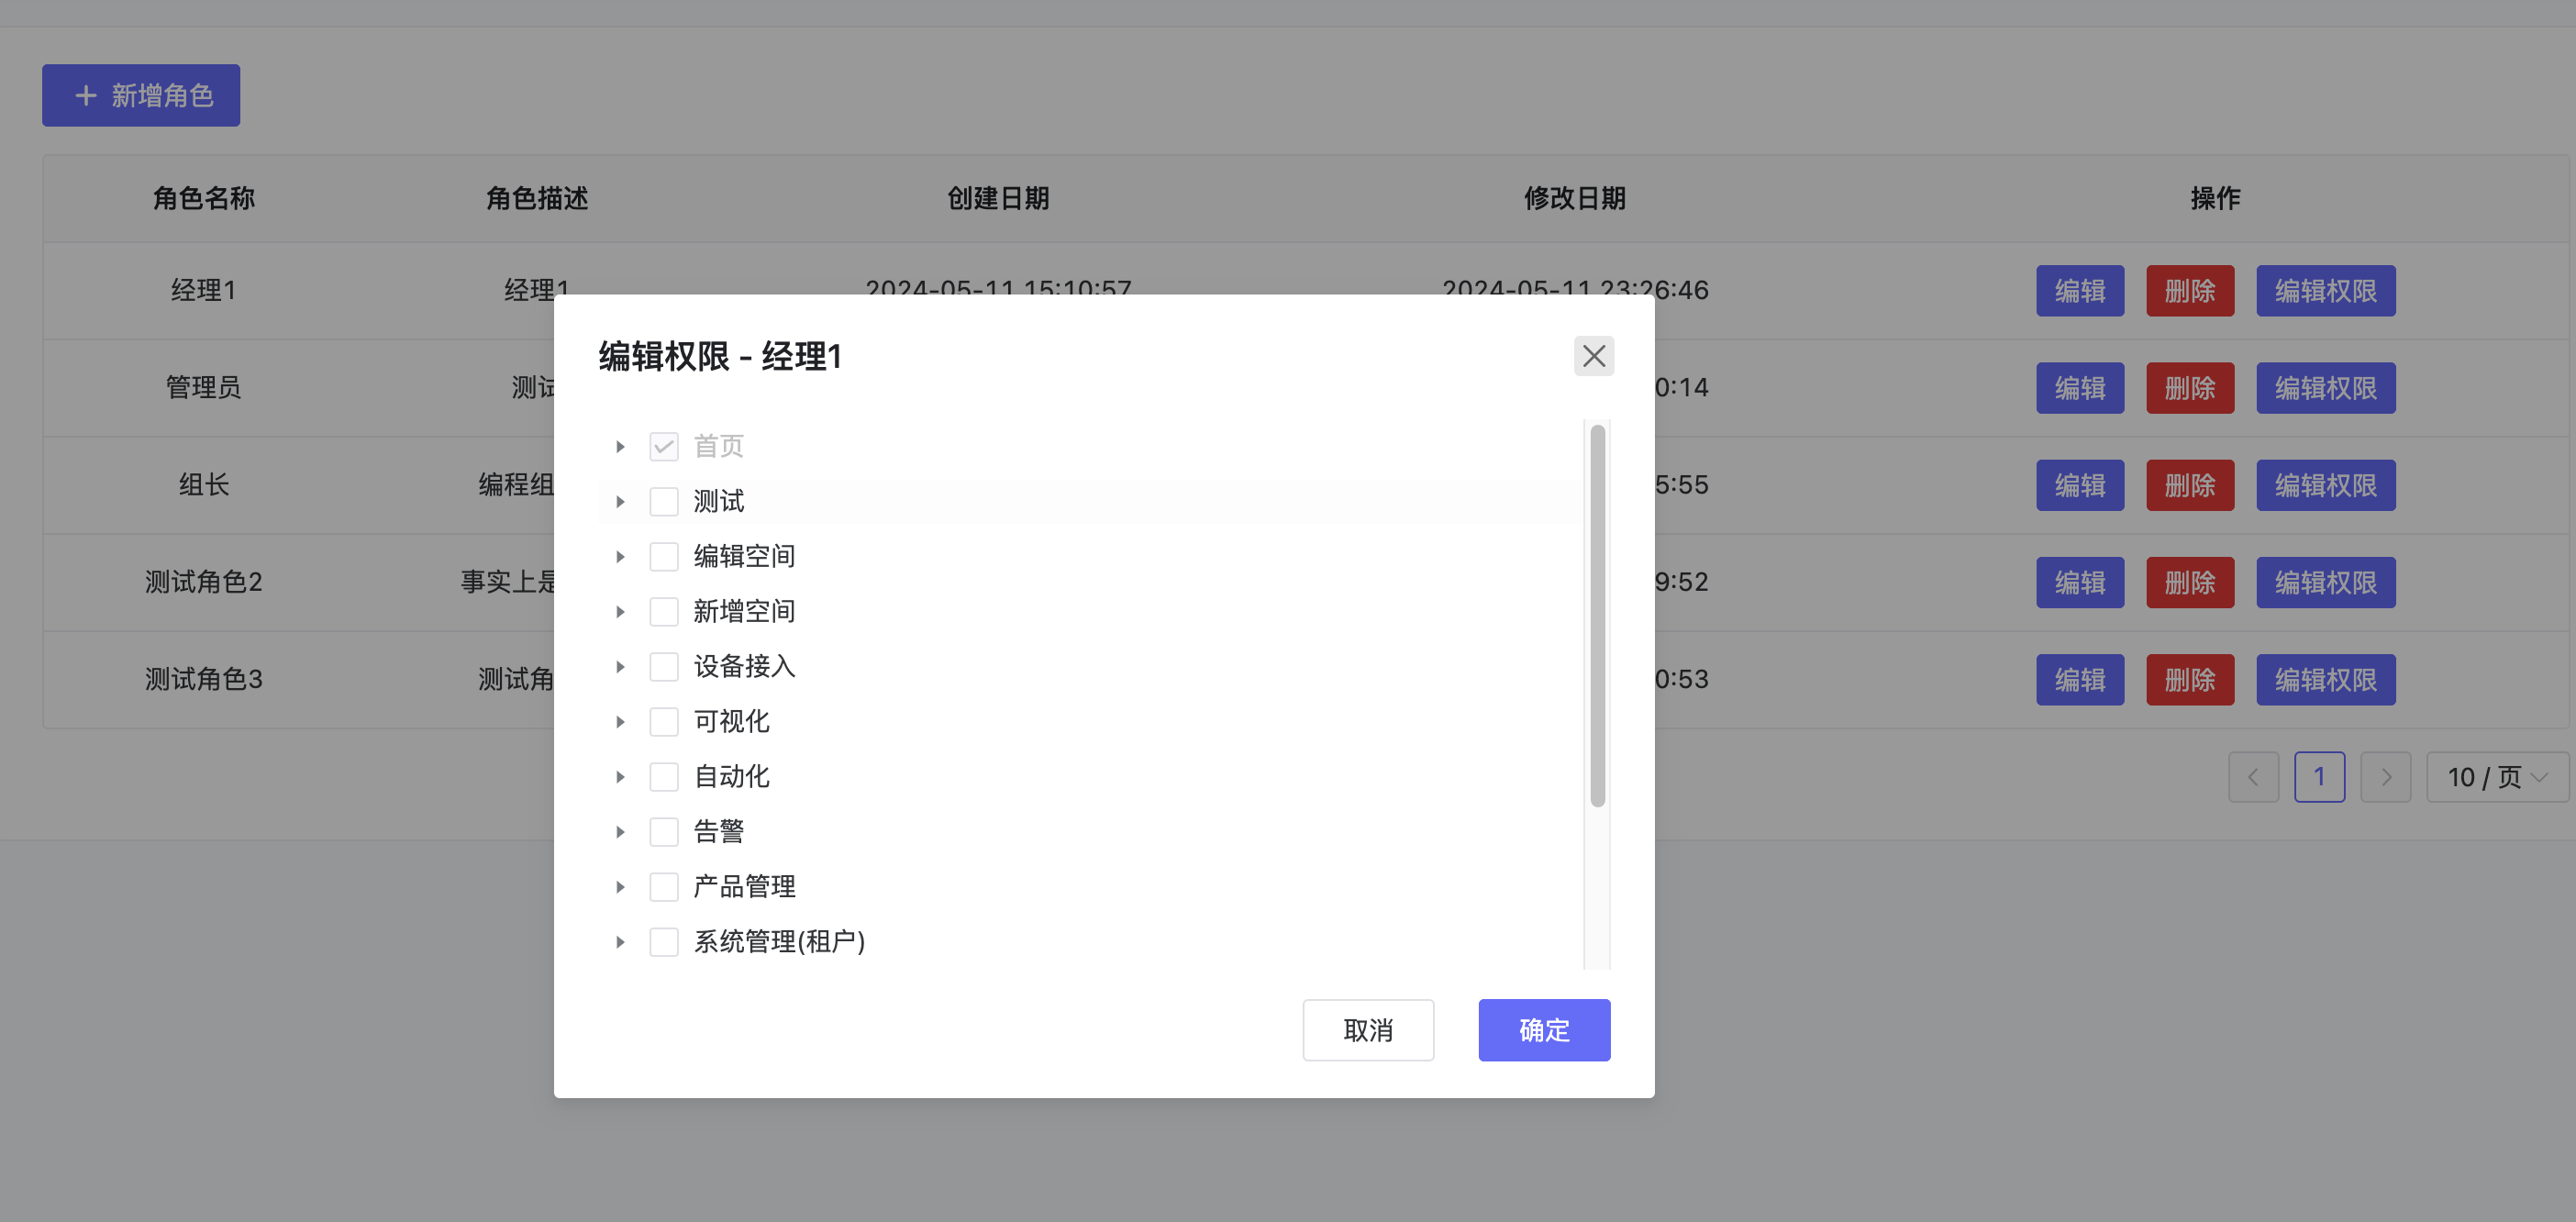Click the 组长 role name cell
Viewport: 2576px width, 1222px height.
click(203, 485)
